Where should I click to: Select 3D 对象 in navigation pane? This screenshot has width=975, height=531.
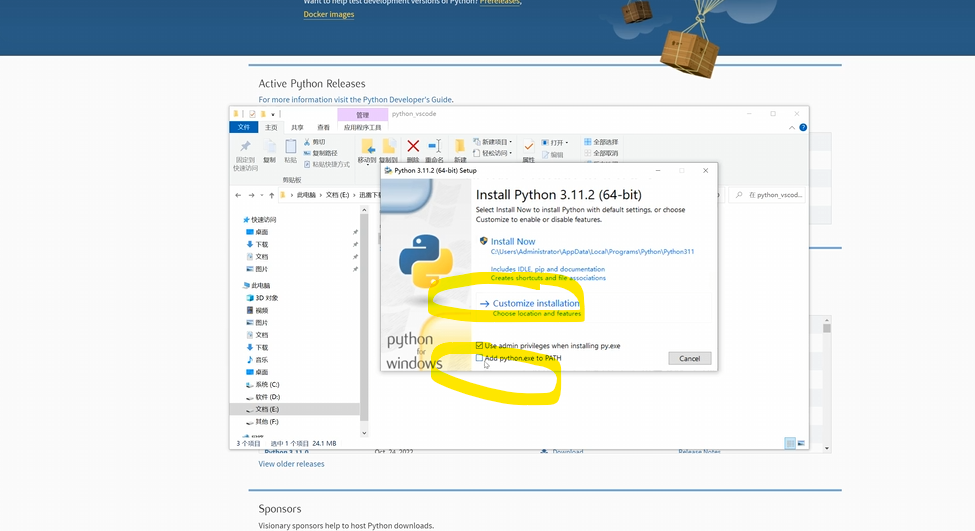click(x=267, y=298)
